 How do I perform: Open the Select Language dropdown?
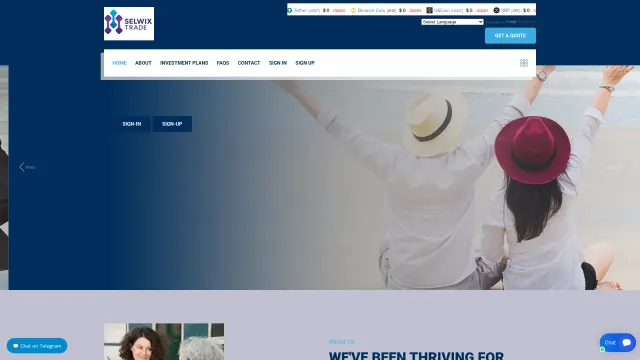click(452, 22)
